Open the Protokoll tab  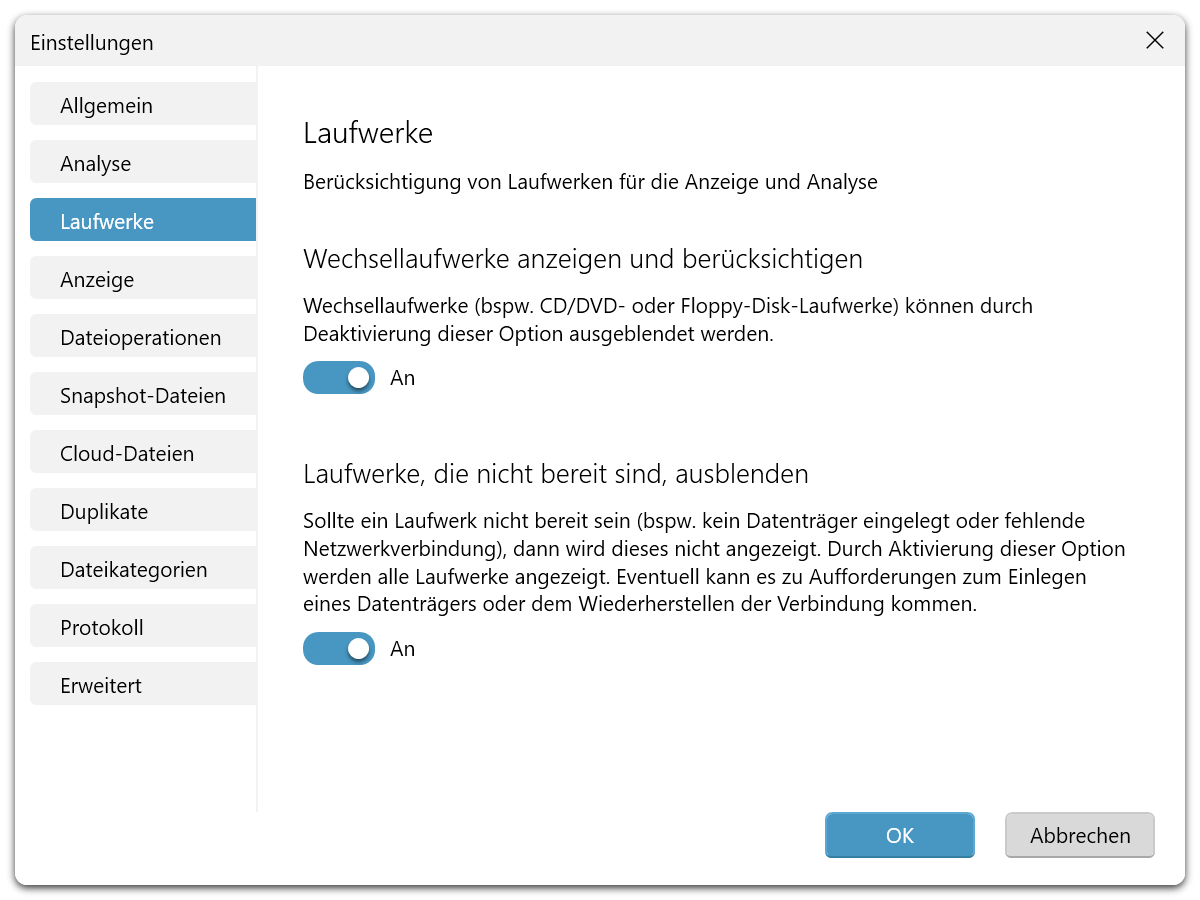pyautogui.click(x=143, y=627)
